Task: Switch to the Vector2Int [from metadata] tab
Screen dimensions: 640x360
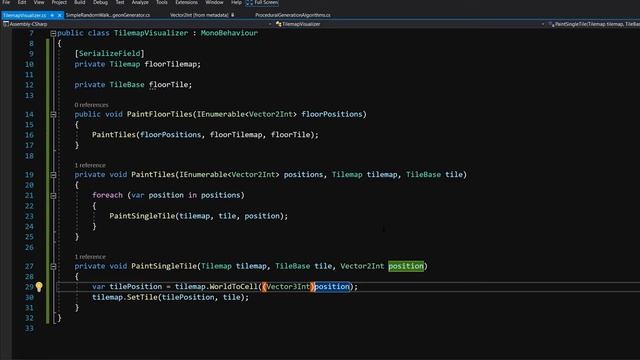Action: click(199, 15)
